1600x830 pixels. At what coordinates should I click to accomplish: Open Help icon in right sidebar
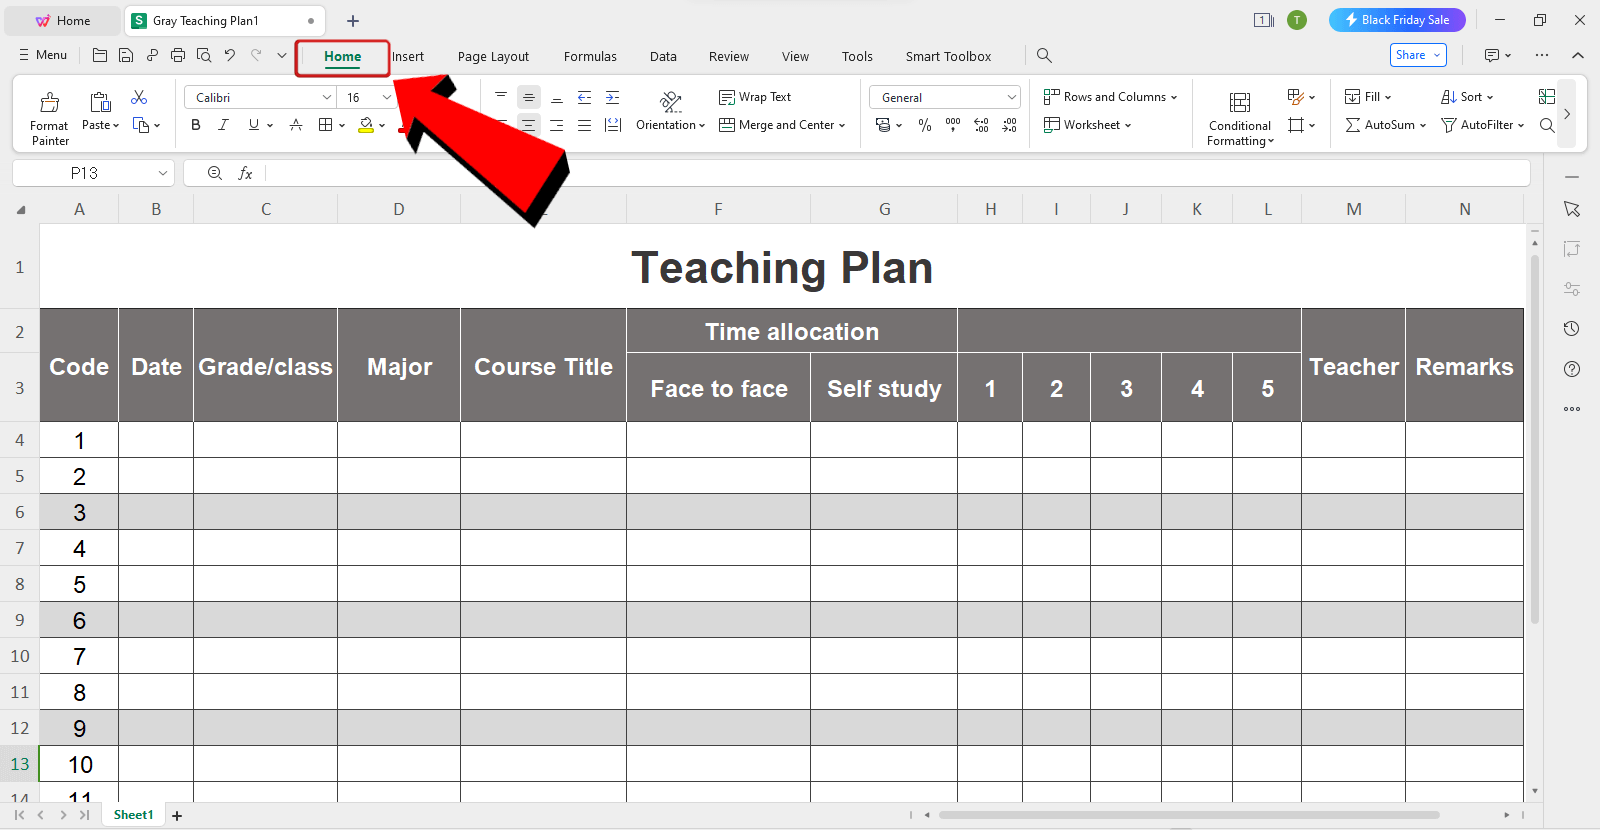1572,369
